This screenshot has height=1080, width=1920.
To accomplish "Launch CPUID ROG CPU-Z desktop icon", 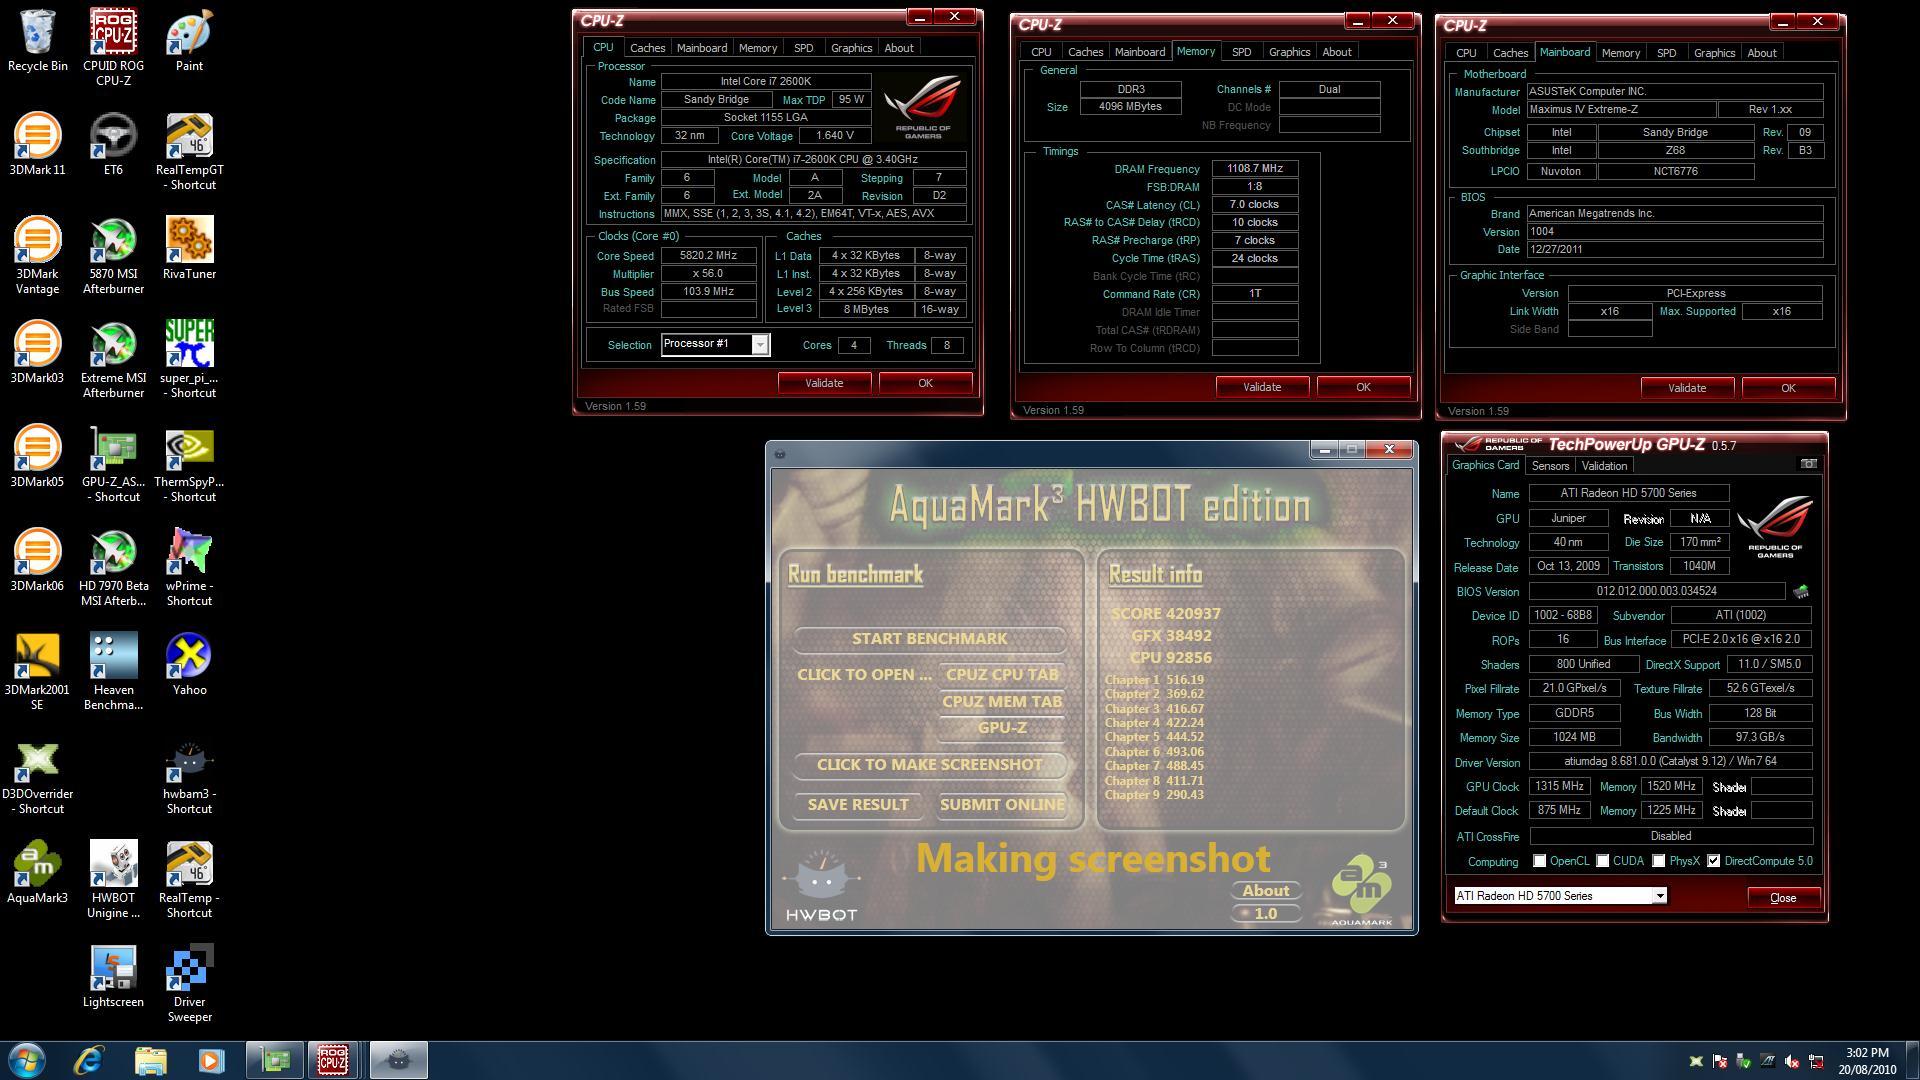I will click(113, 47).
